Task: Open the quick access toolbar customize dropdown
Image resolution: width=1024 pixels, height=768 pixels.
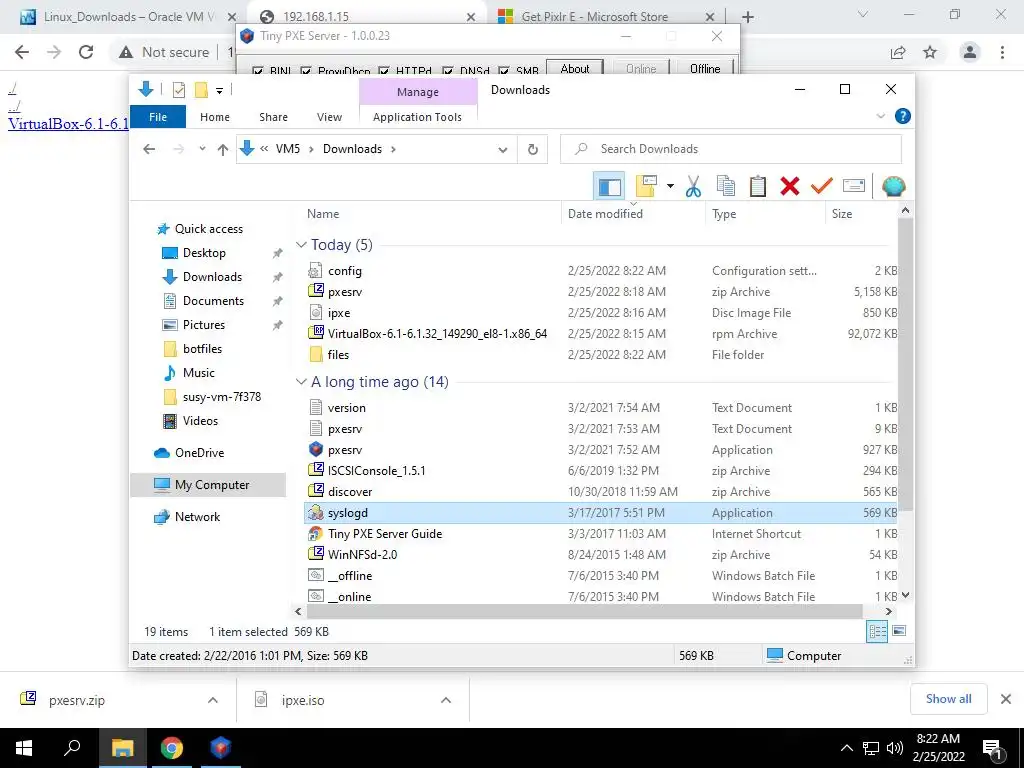Action: (x=219, y=91)
